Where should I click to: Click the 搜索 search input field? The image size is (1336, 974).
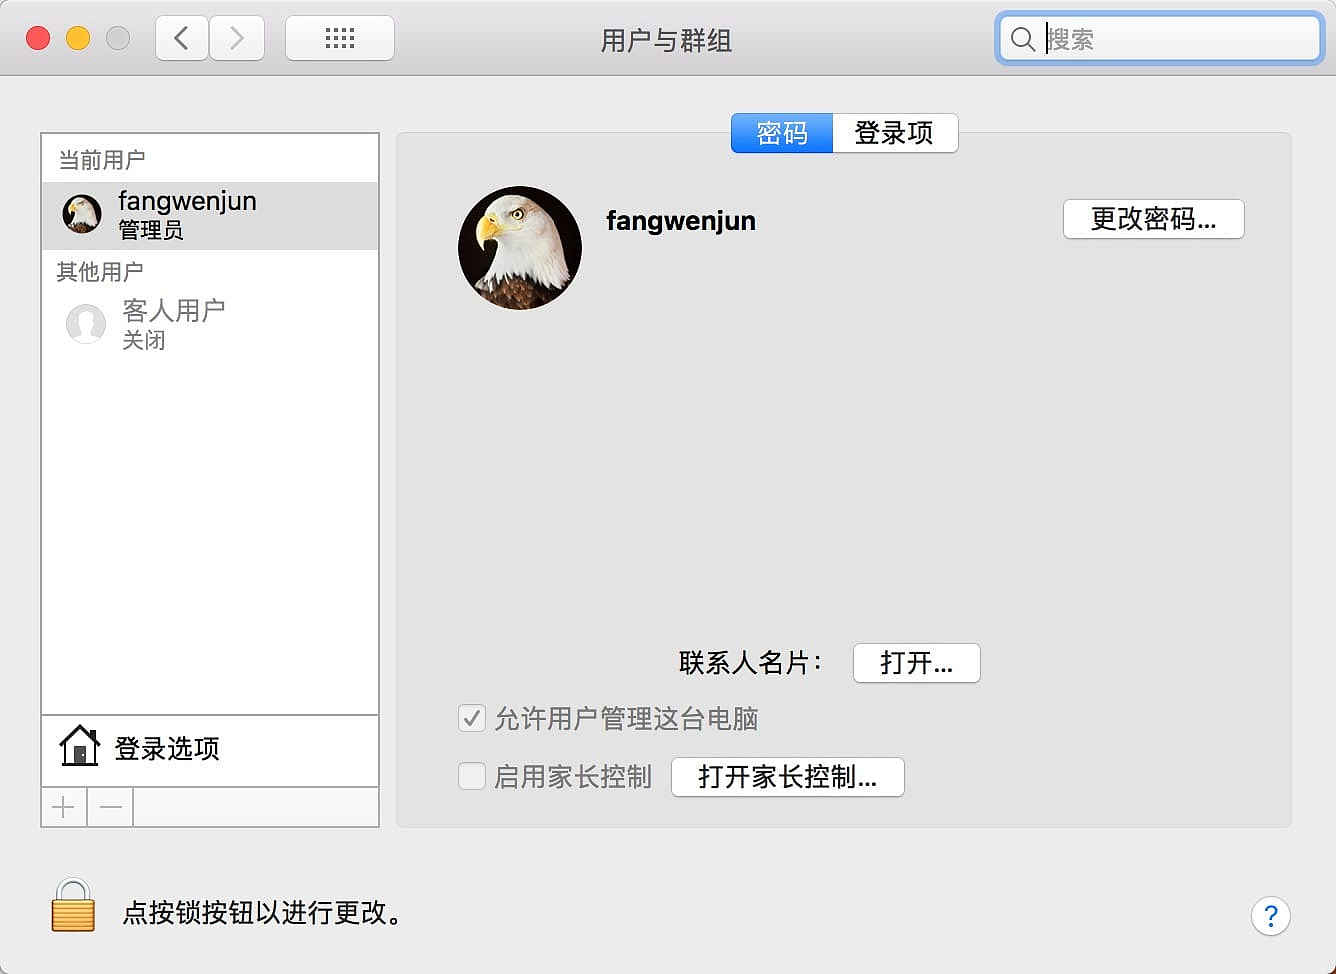pyautogui.click(x=1178, y=39)
